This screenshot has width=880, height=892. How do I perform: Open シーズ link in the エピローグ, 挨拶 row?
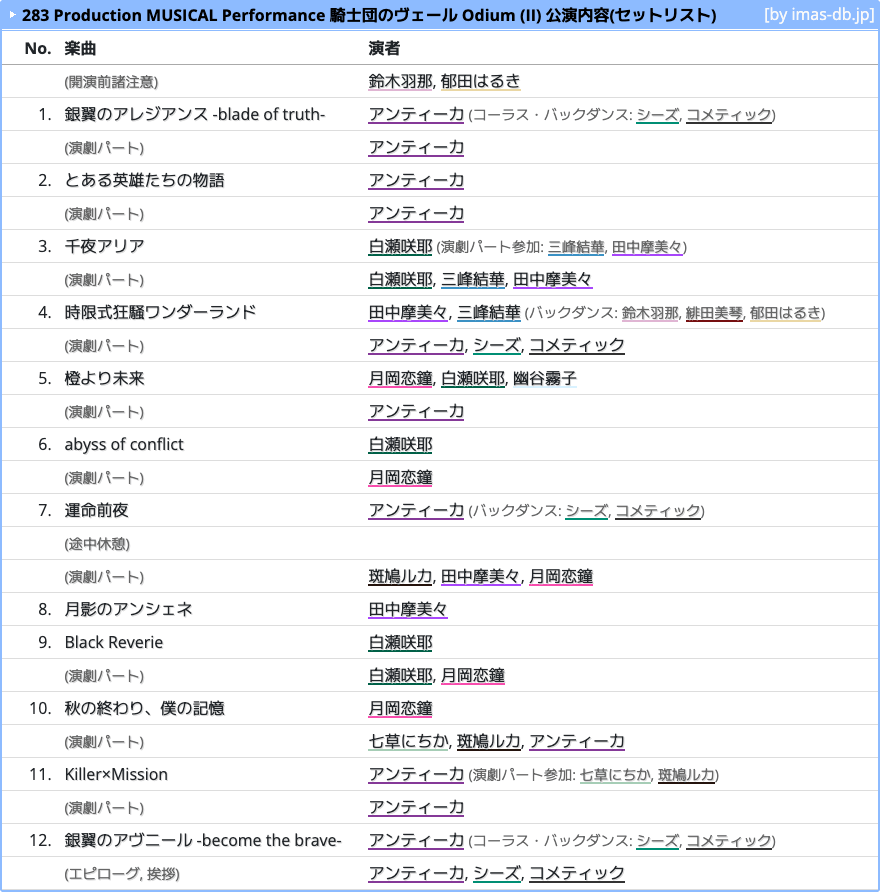[x=497, y=873]
